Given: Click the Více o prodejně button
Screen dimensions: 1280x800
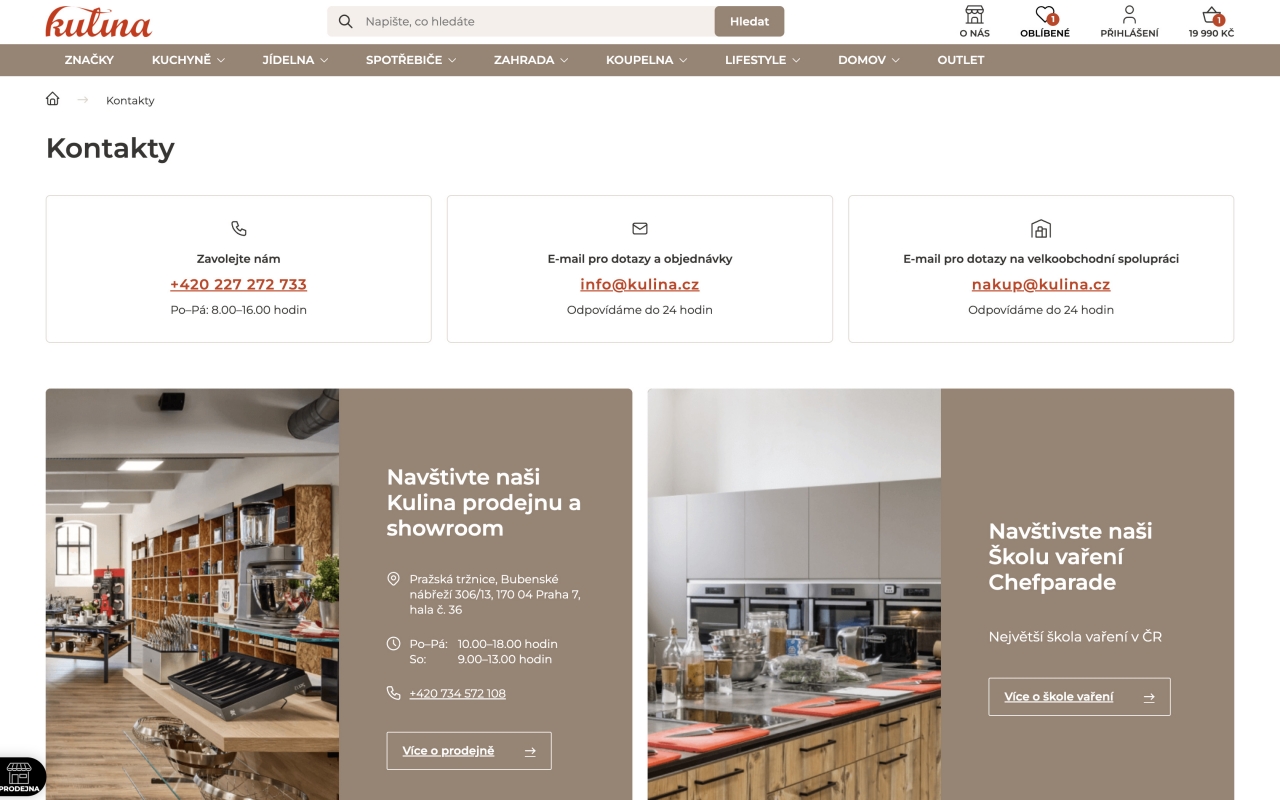Looking at the screenshot, I should tap(469, 751).
